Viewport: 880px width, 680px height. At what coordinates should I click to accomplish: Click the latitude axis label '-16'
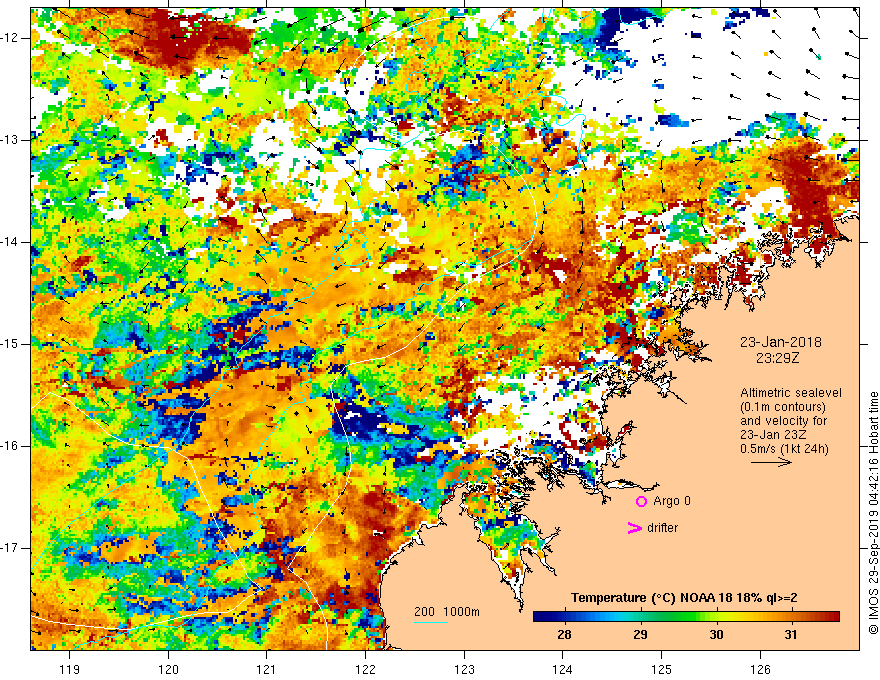(10, 446)
